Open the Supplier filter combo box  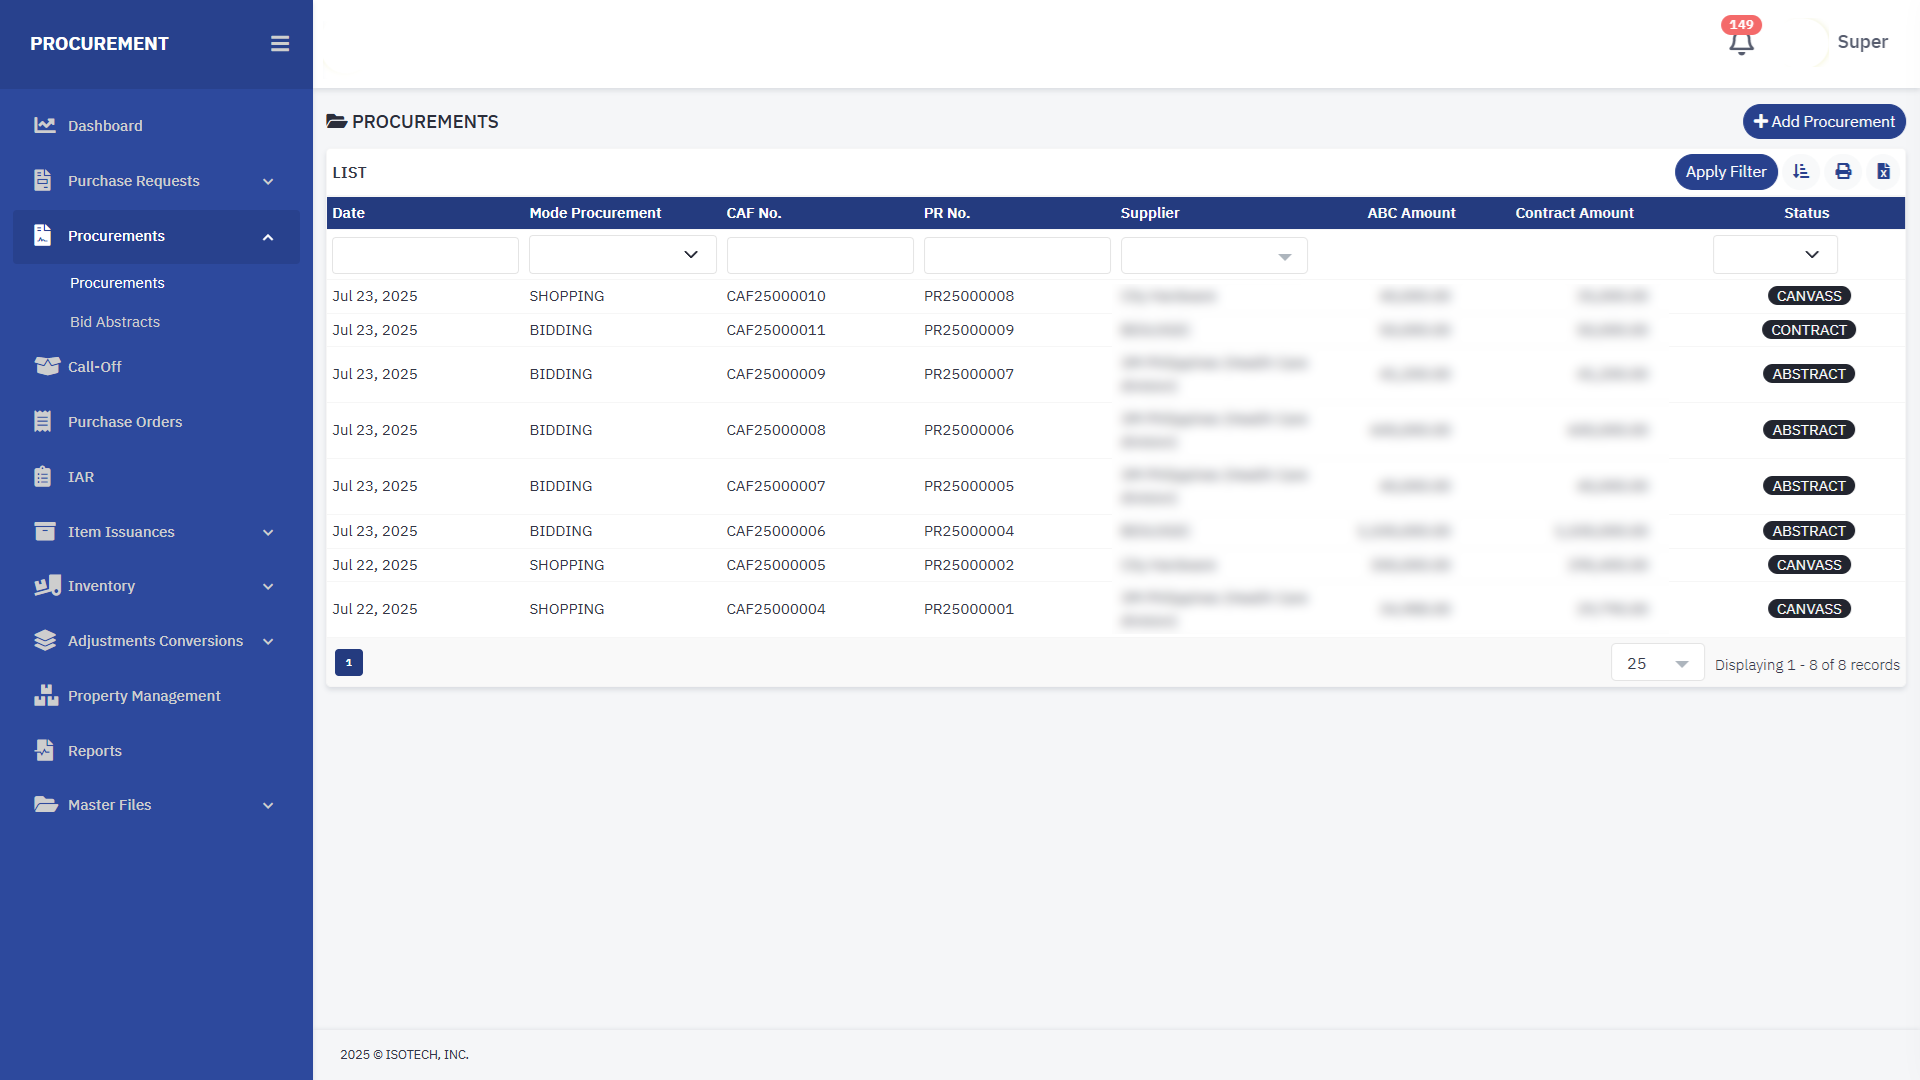tap(1213, 256)
